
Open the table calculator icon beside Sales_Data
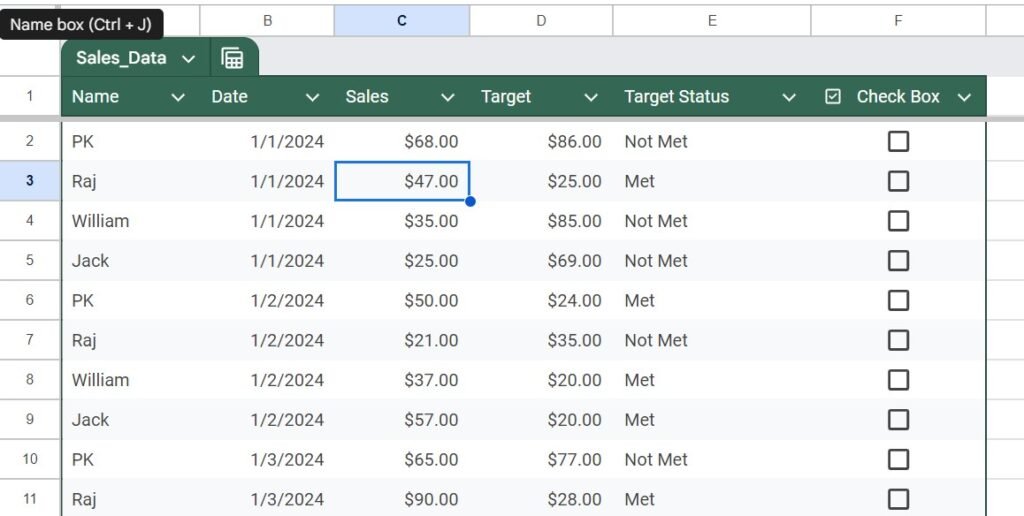tap(232, 58)
